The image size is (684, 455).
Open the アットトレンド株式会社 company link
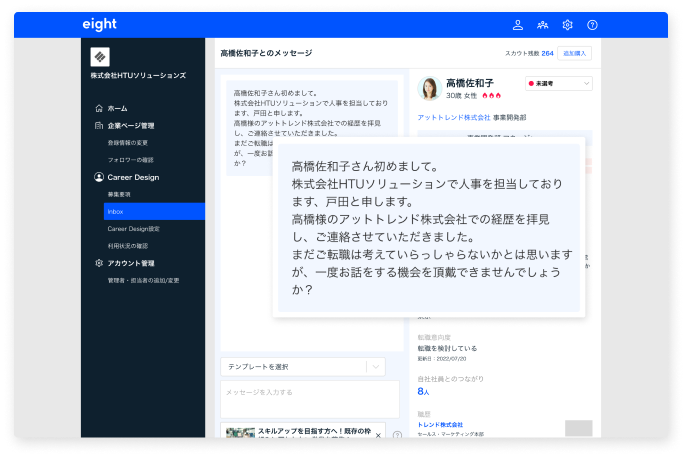click(x=454, y=117)
